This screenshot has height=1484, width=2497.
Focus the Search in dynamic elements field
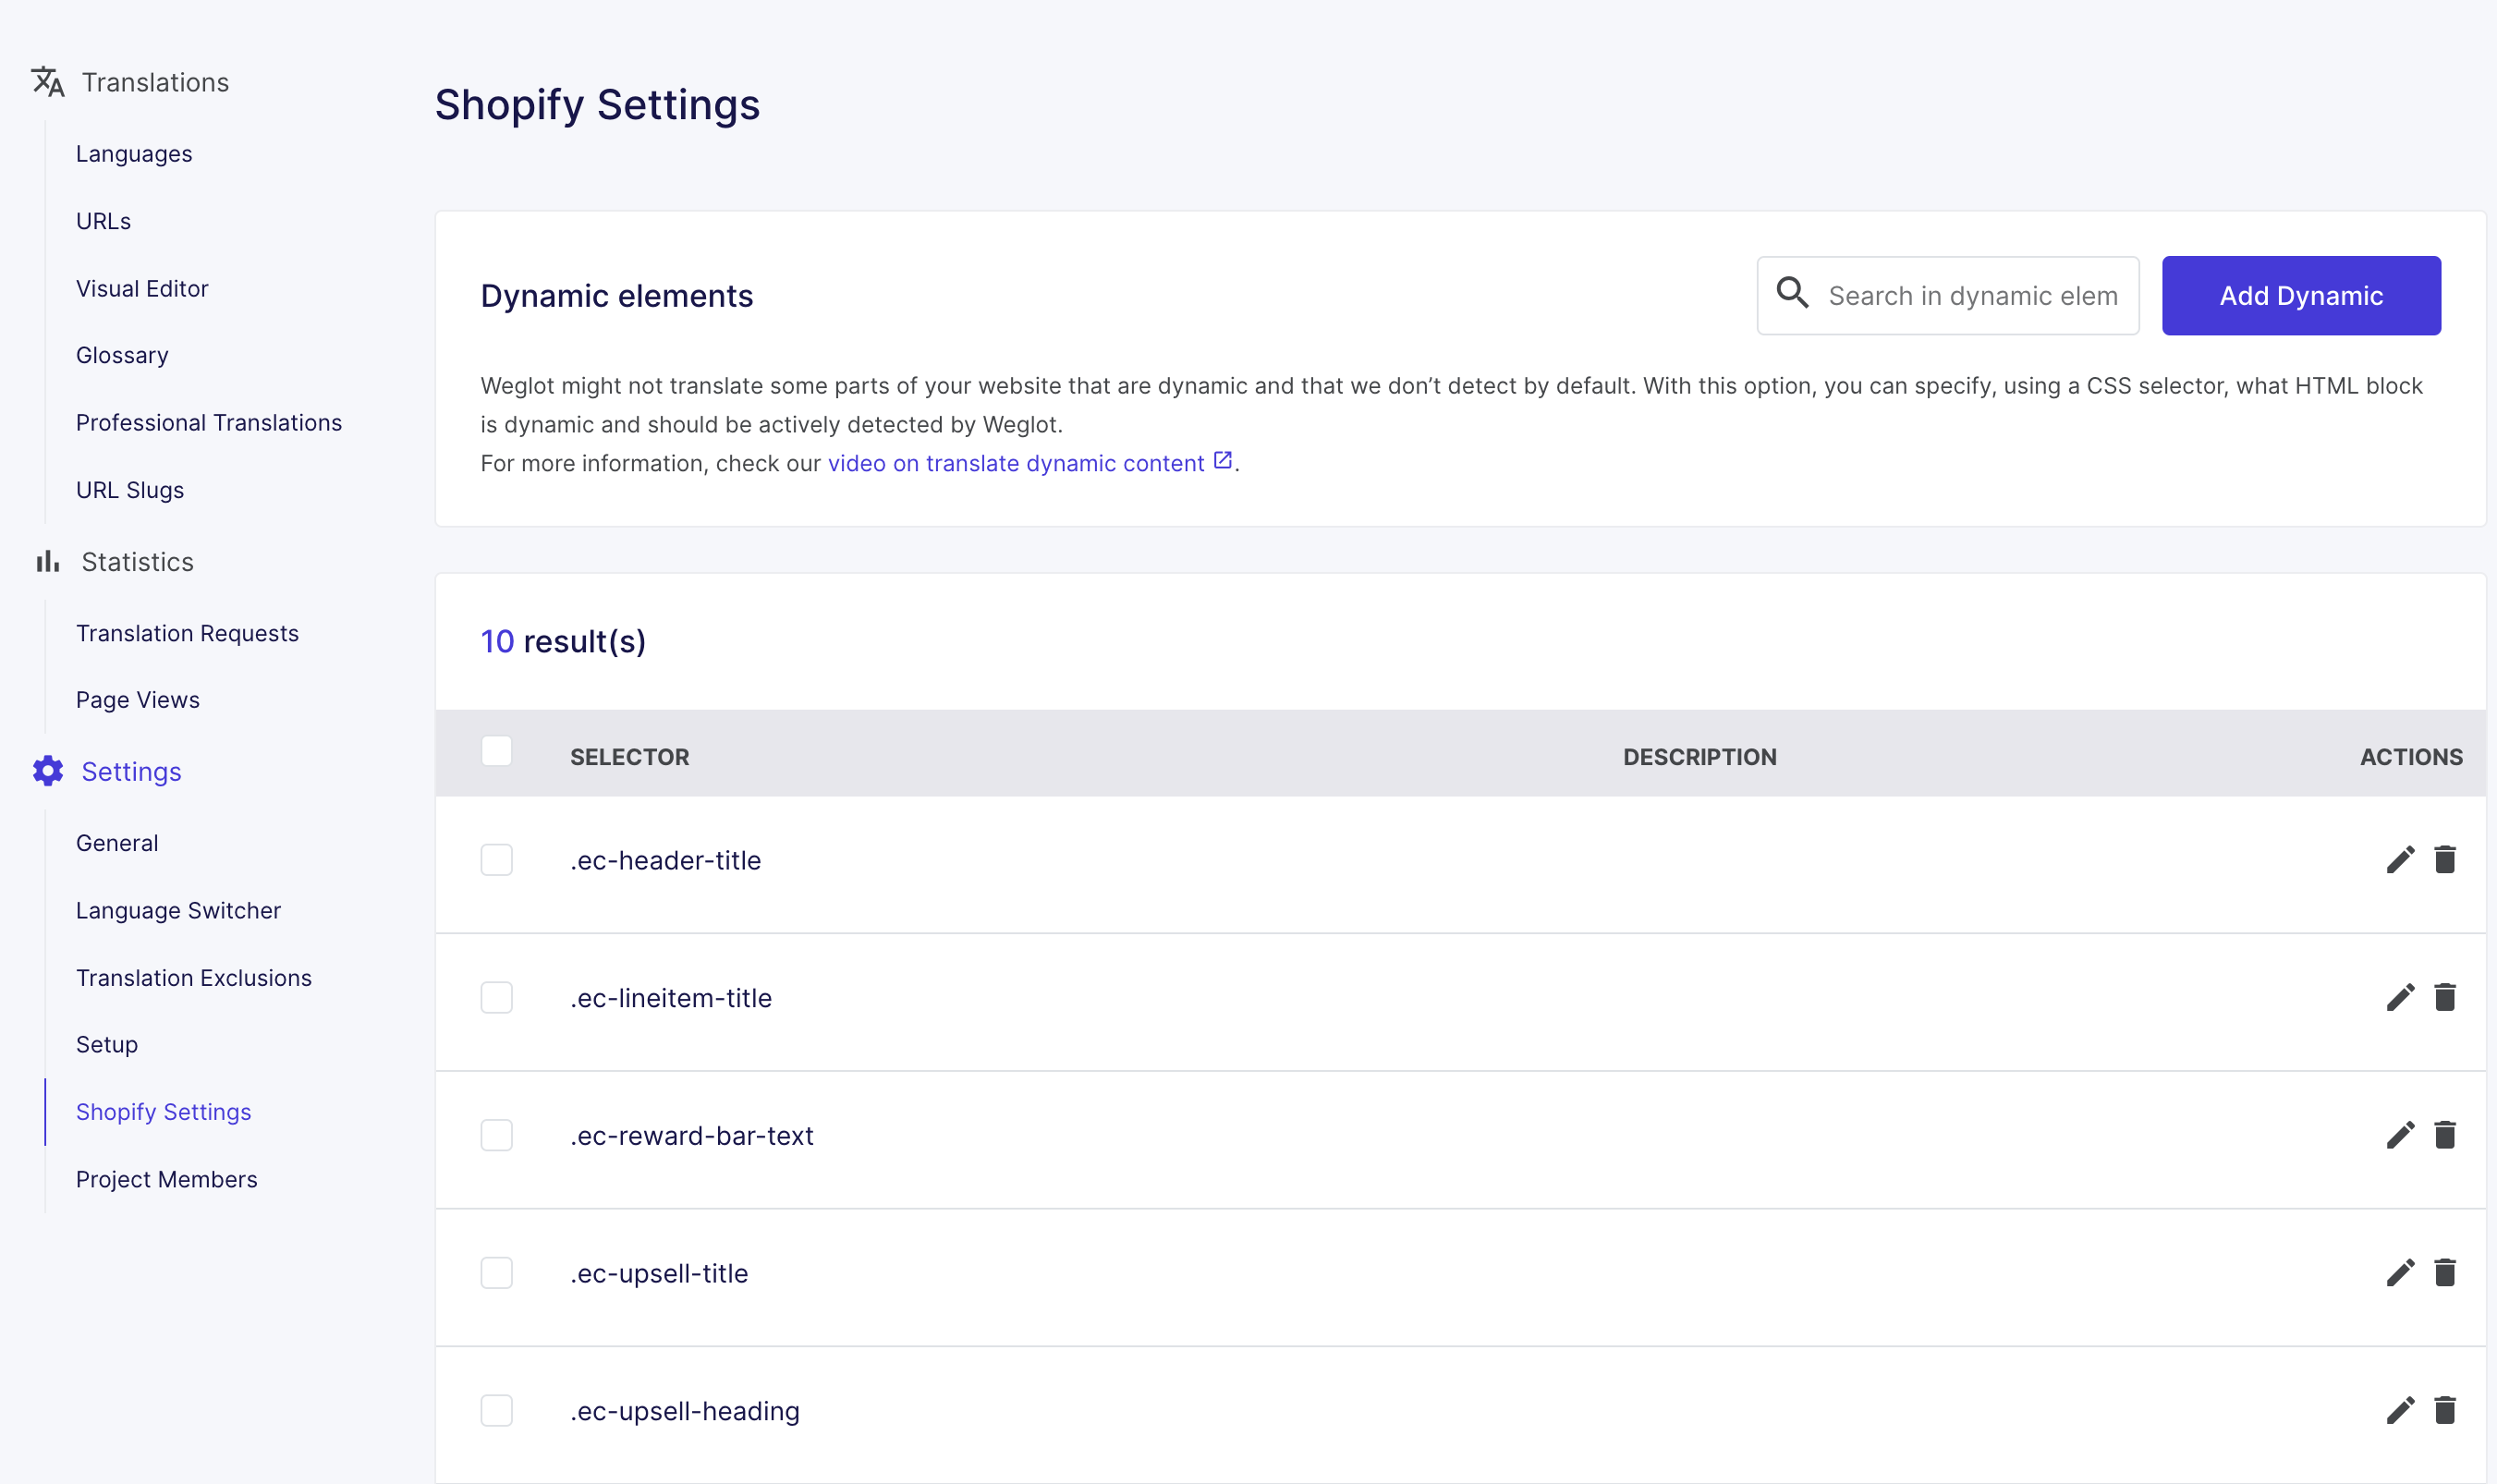coord(1948,295)
